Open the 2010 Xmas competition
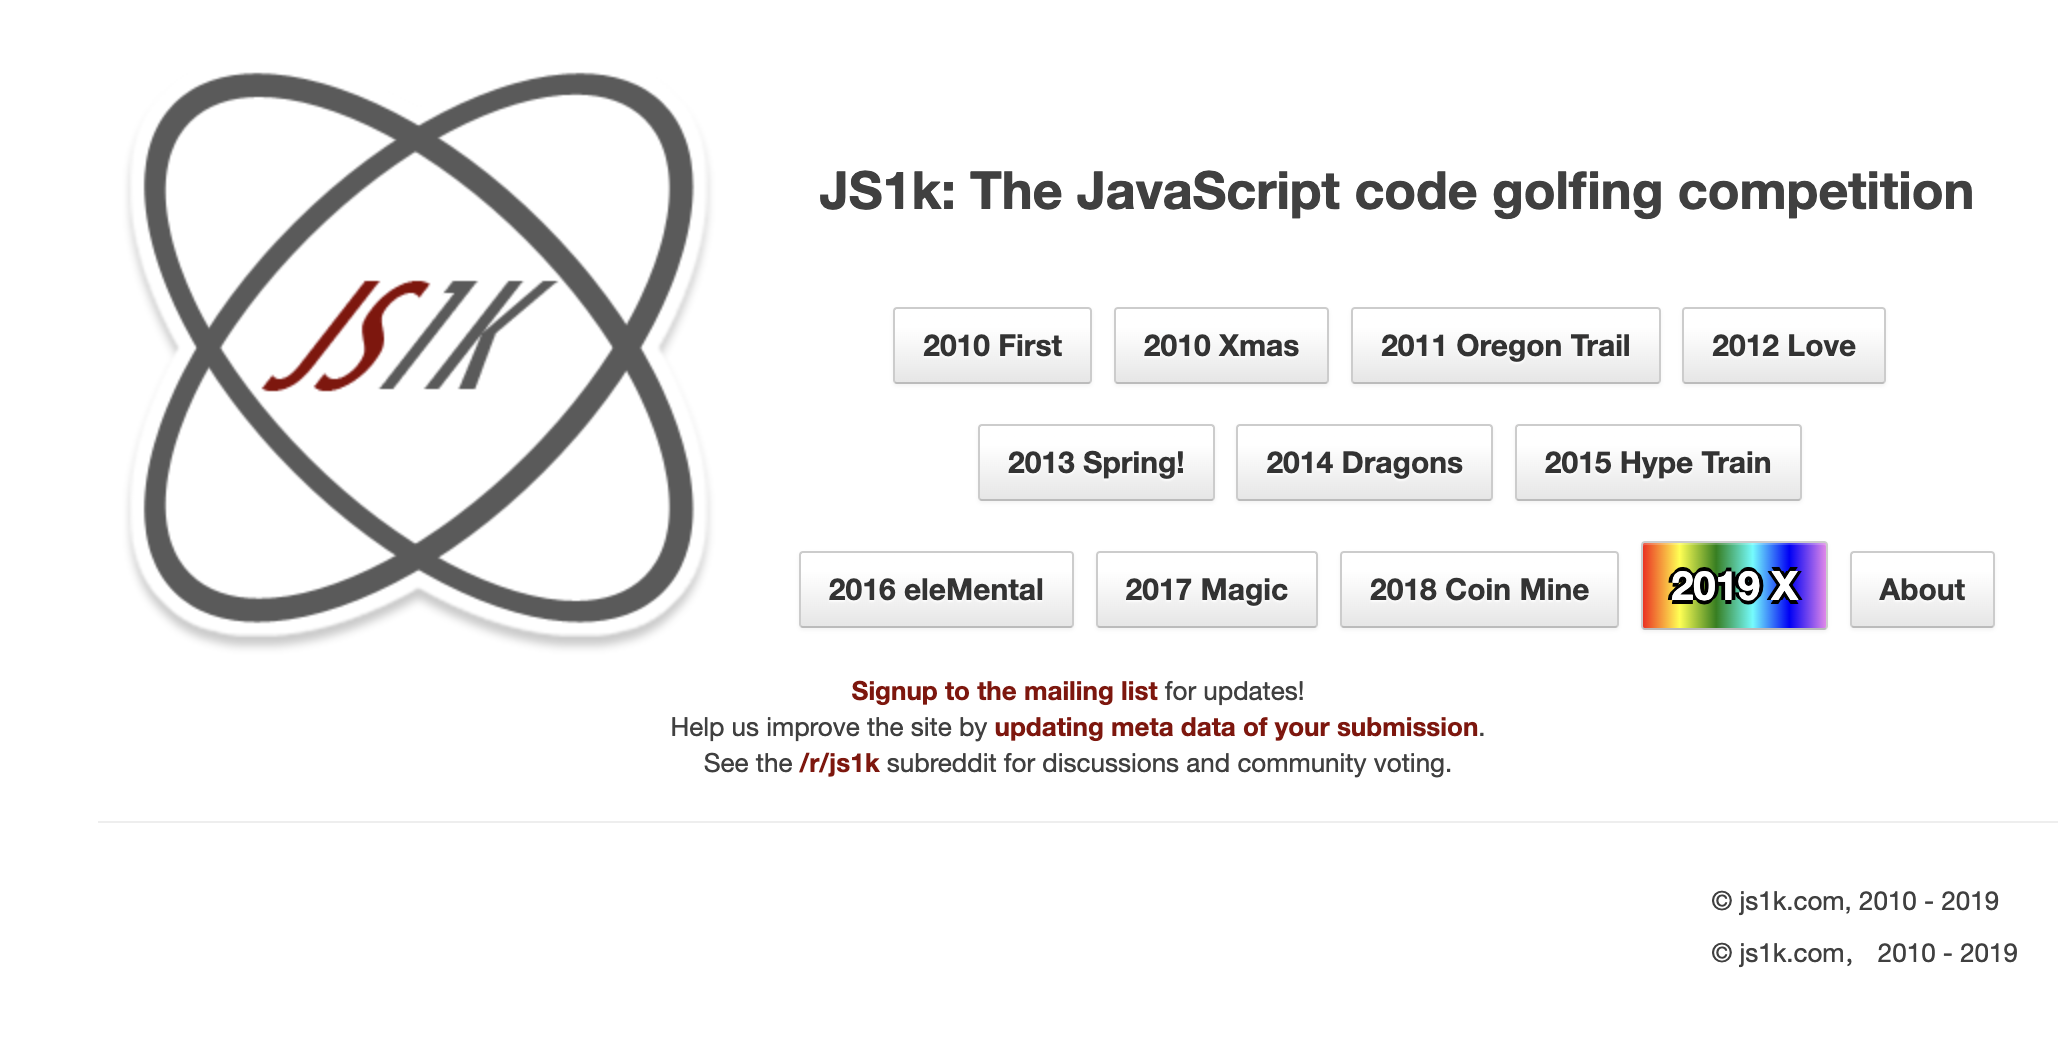Viewport: 2062px width, 1042px height. [x=1220, y=346]
